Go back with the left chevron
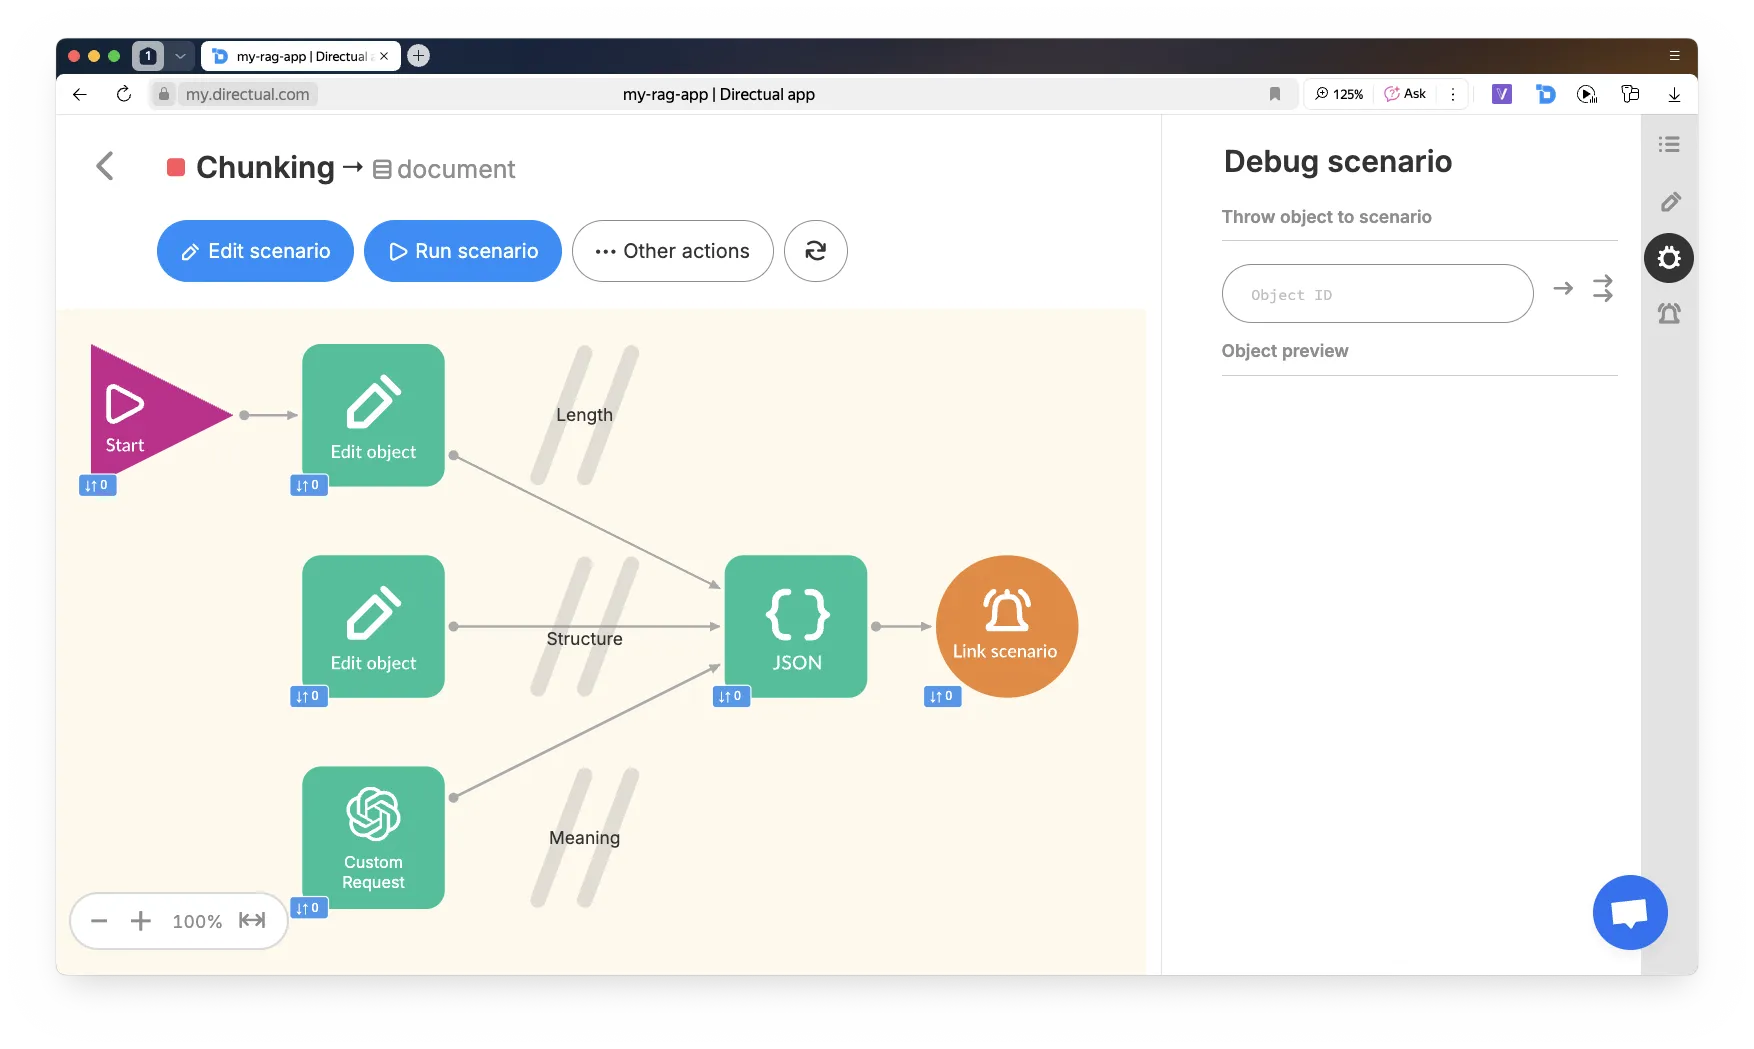 click(105, 166)
